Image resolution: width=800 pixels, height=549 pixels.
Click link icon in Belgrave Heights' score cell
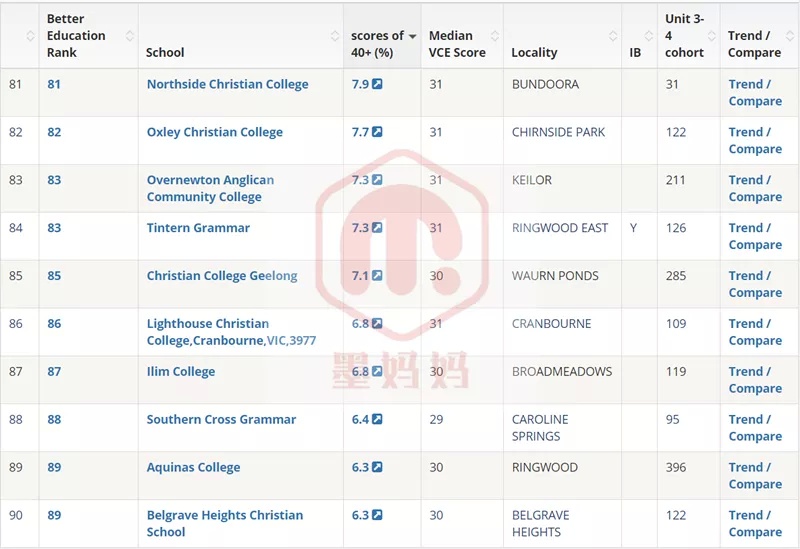(x=377, y=515)
